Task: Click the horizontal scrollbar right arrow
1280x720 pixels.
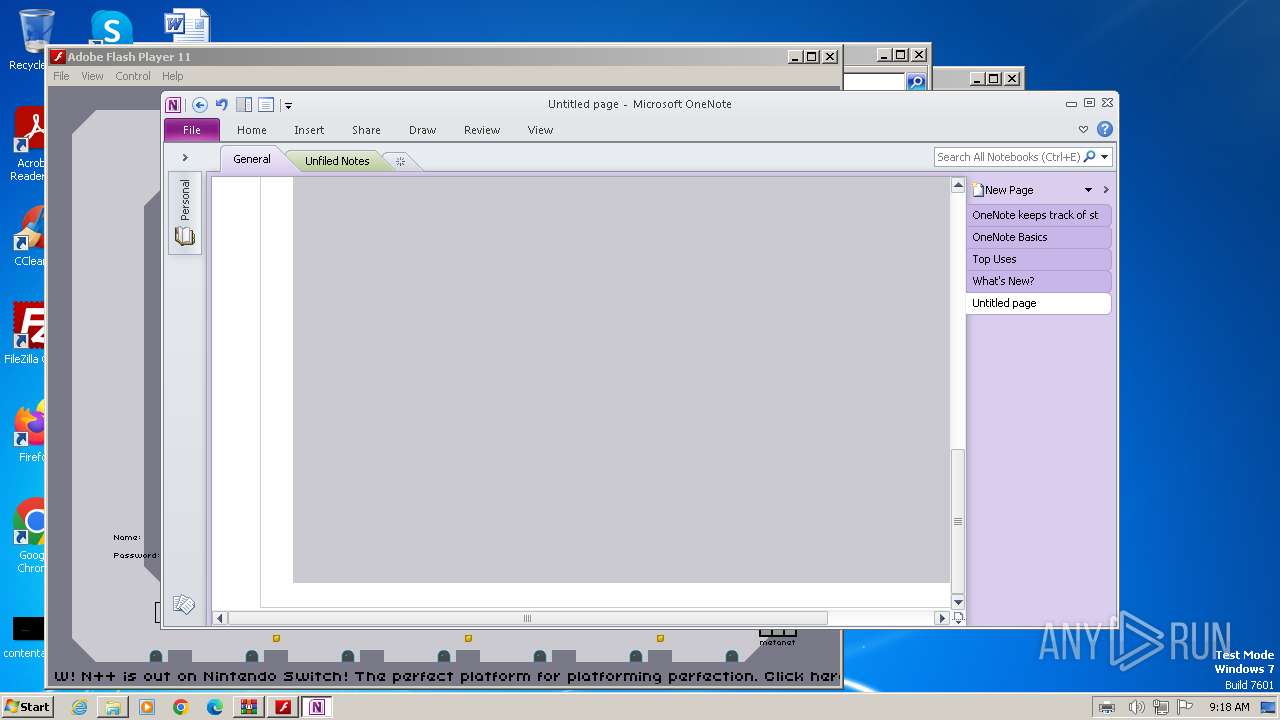Action: tap(941, 618)
